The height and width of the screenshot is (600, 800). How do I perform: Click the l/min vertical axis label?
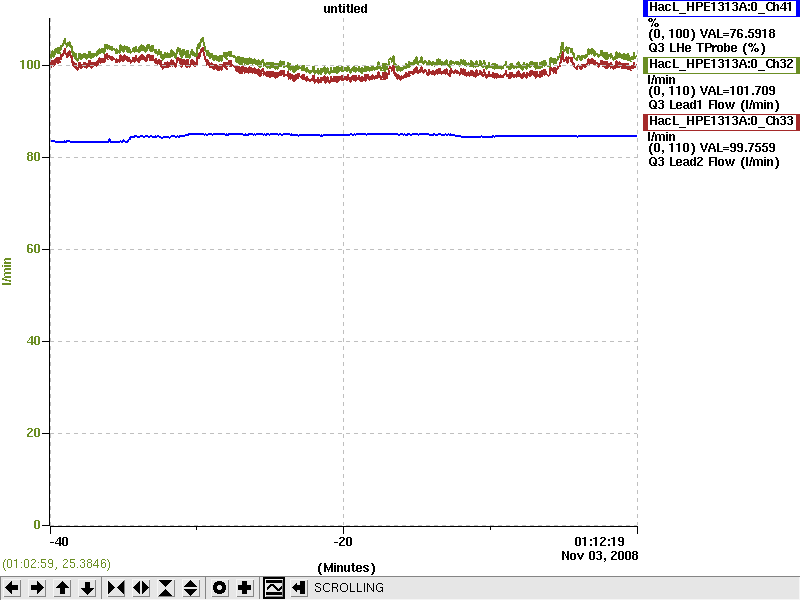coord(7,271)
